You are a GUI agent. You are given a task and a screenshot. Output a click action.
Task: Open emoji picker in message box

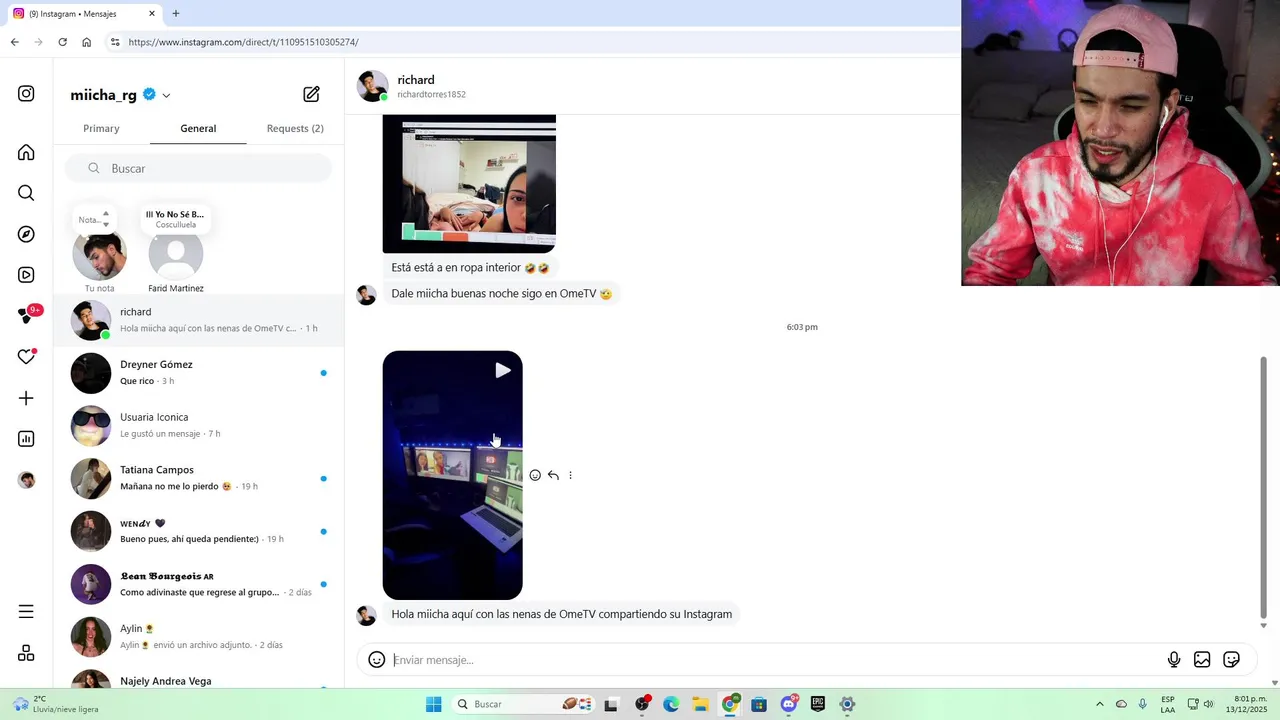click(x=377, y=660)
